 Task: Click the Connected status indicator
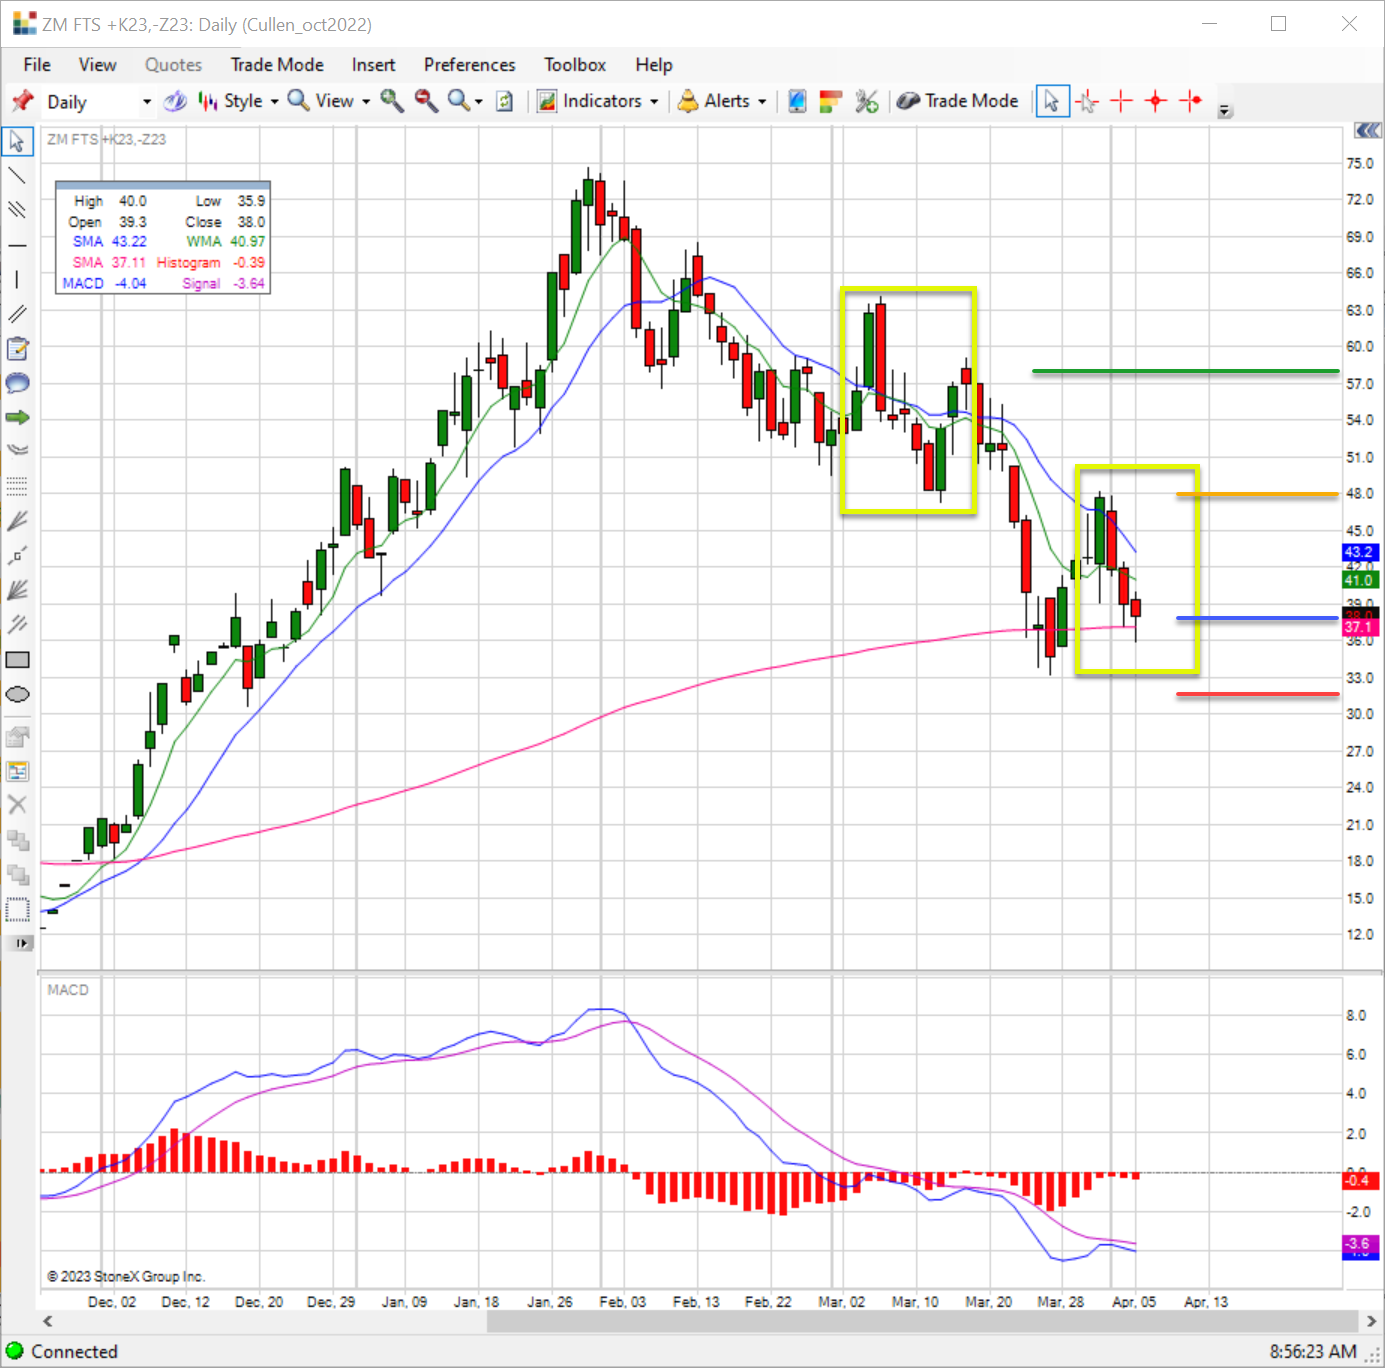point(62,1351)
